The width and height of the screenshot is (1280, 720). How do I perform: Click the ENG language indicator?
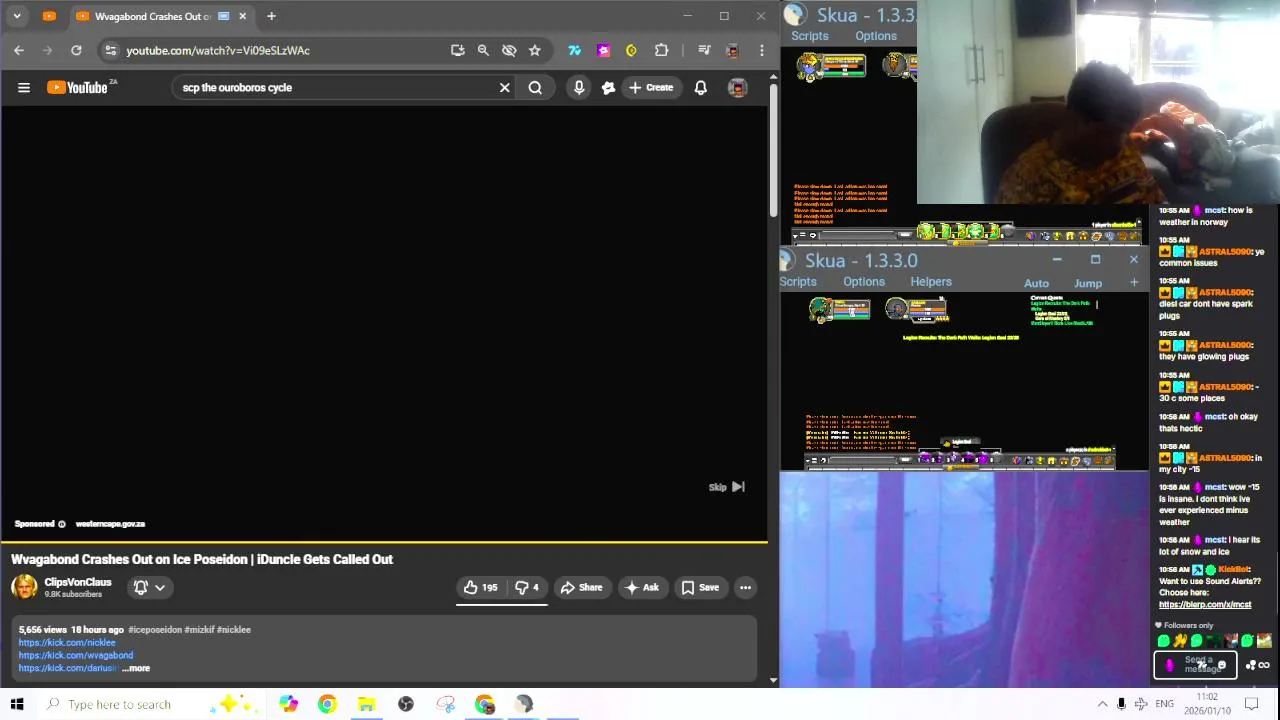pos(1164,704)
